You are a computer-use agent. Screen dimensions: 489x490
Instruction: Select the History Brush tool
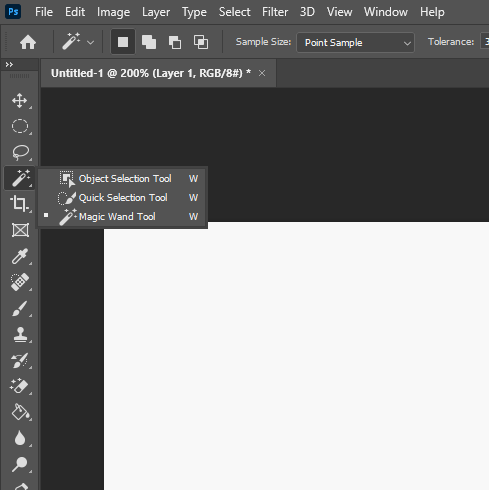pyautogui.click(x=20, y=360)
